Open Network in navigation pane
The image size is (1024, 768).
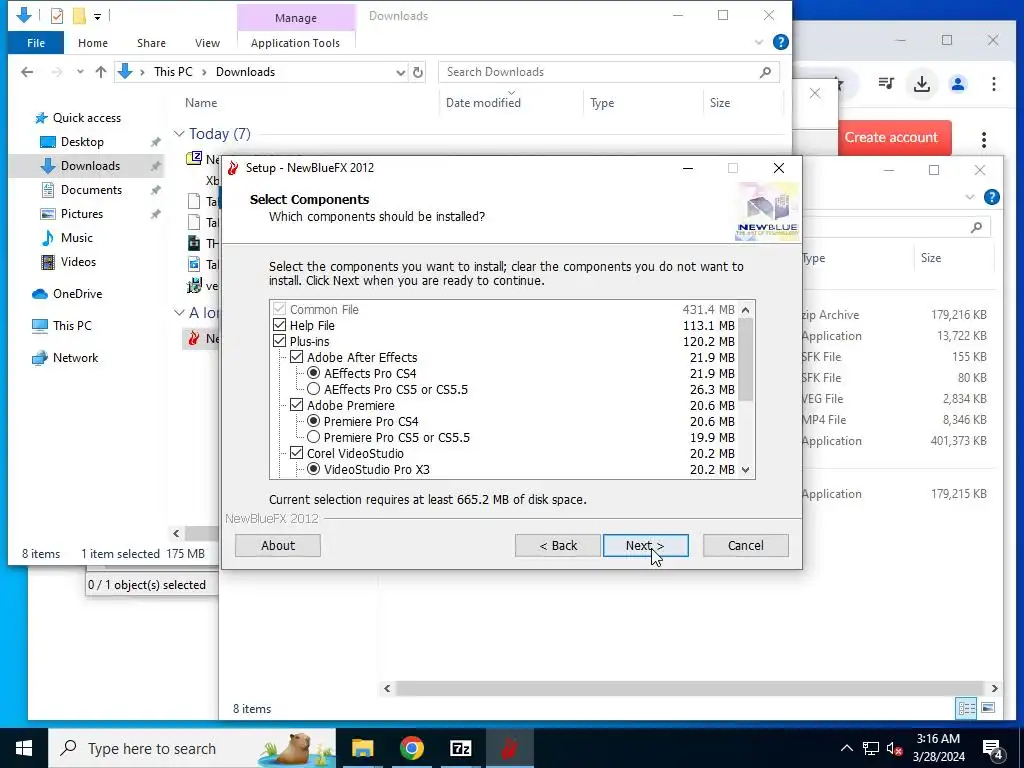(x=75, y=358)
